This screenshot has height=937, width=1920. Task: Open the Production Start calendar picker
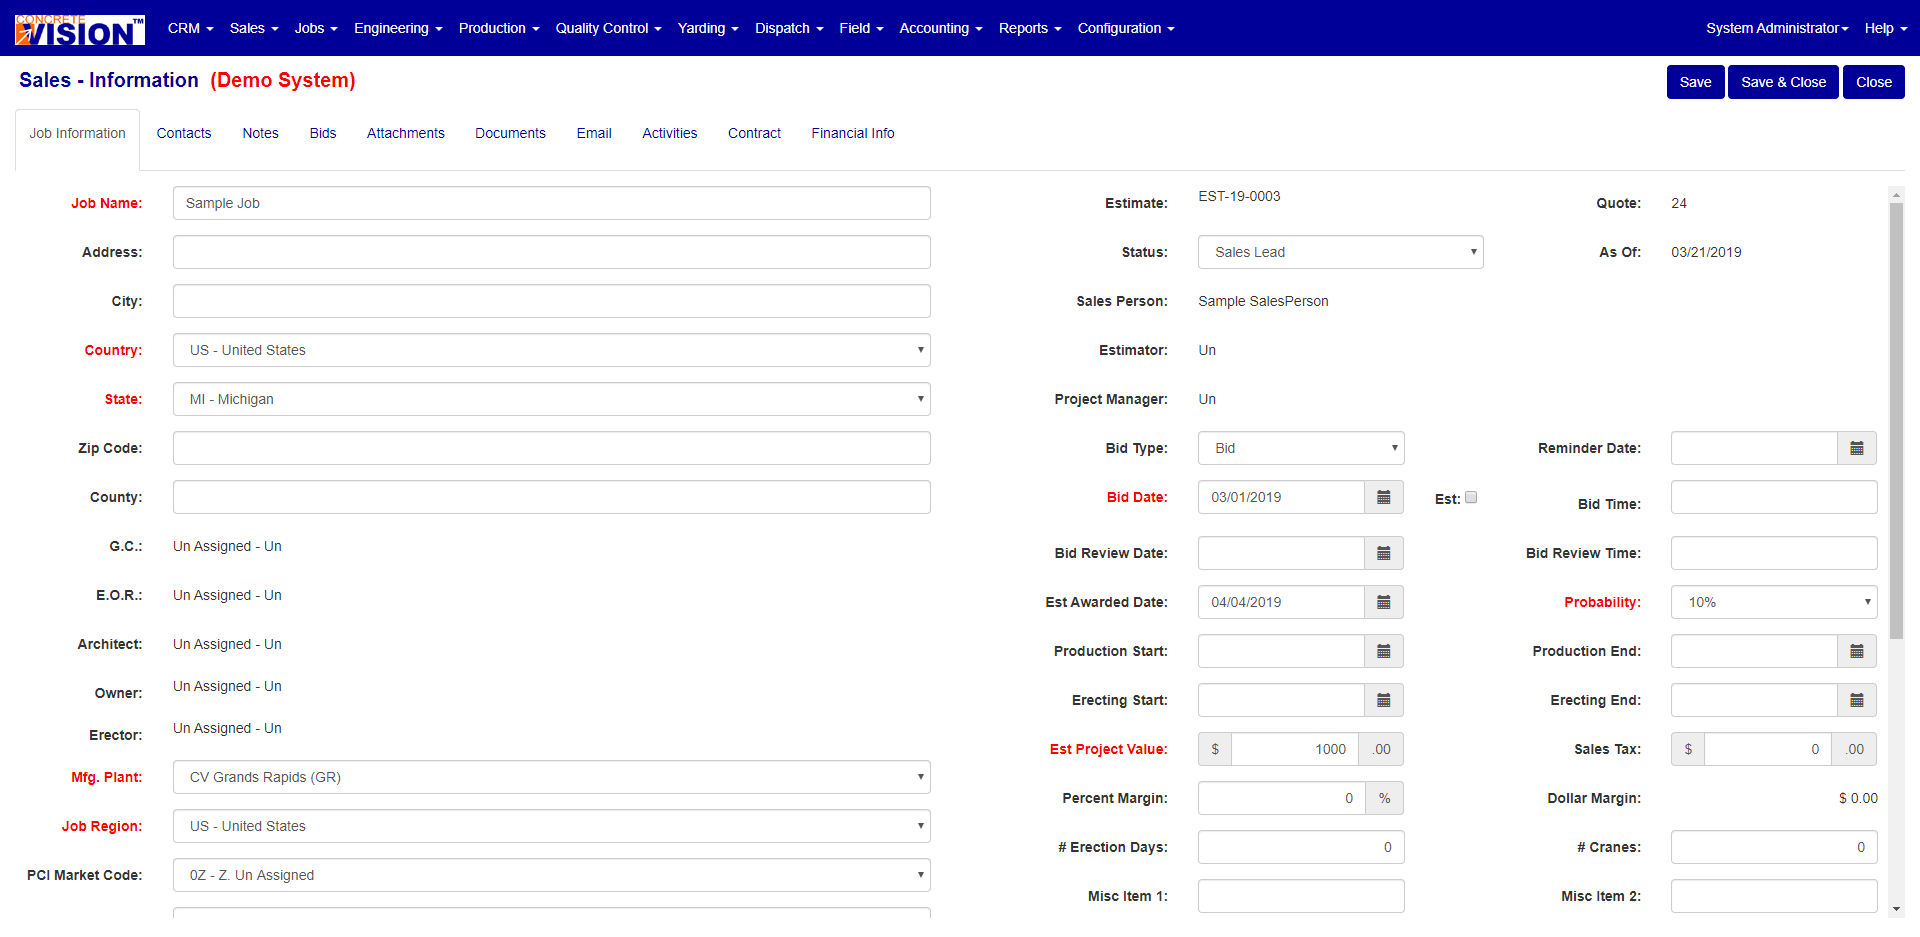(1383, 651)
